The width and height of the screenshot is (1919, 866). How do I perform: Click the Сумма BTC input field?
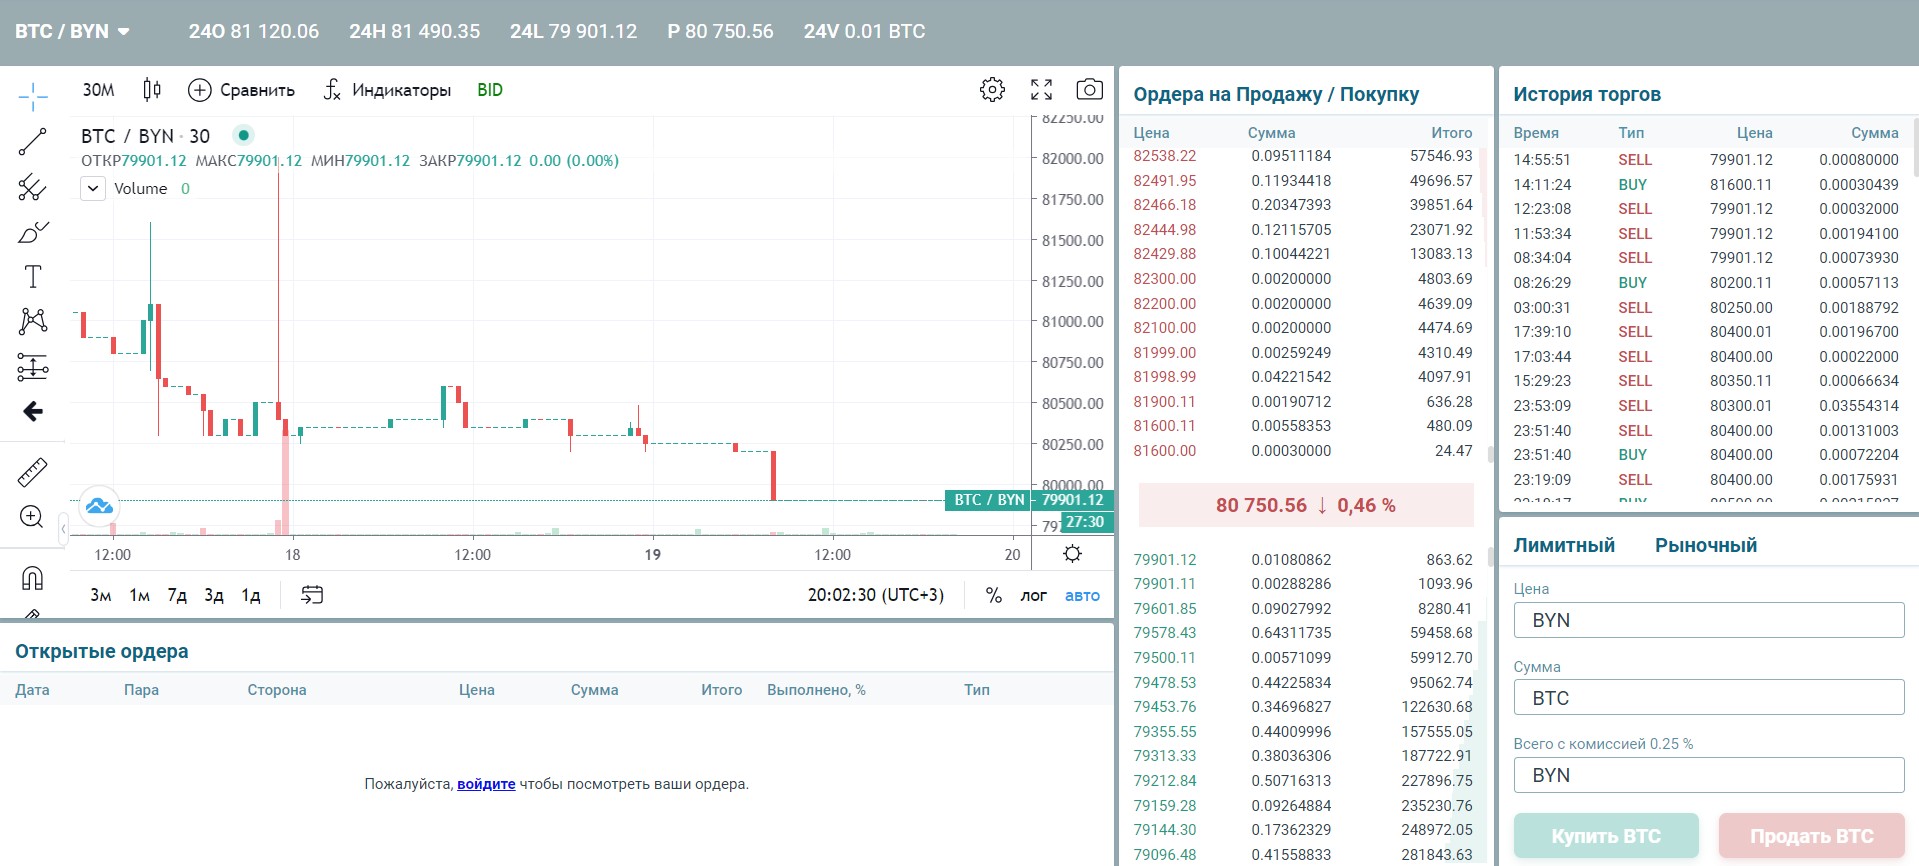click(x=1709, y=697)
